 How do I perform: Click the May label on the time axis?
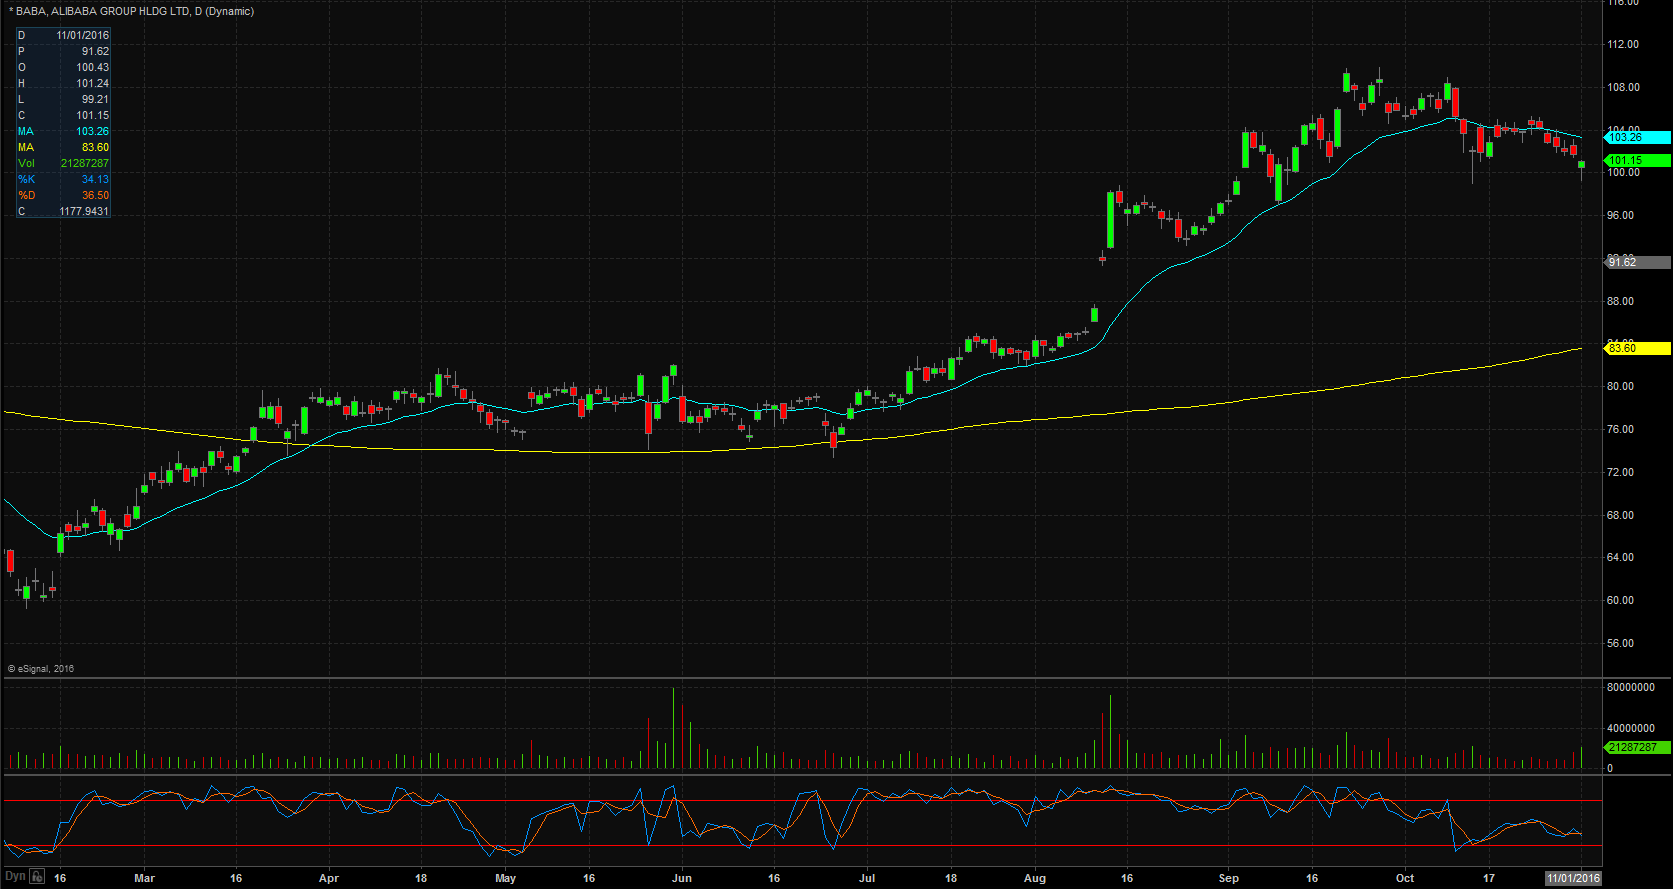click(x=506, y=878)
